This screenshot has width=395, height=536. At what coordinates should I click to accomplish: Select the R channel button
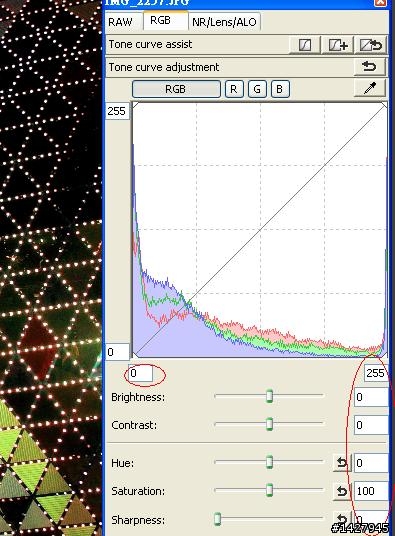[234, 89]
